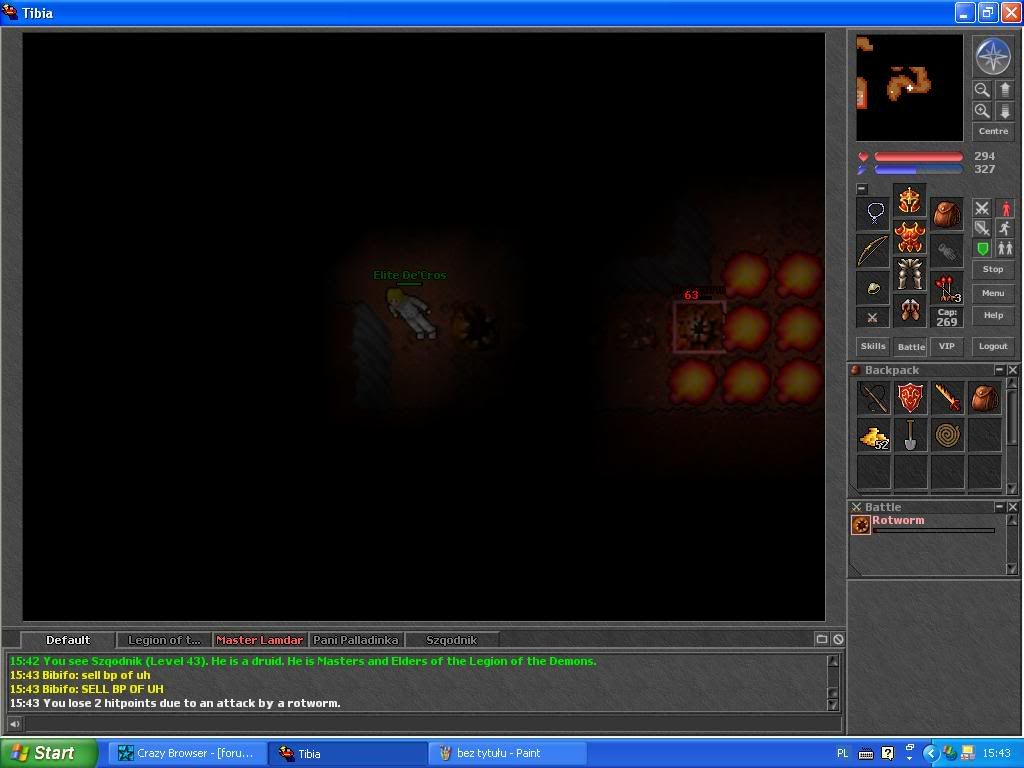Screen dimensions: 1024x768
Task: Zoom in the minimap
Action: pos(982,110)
